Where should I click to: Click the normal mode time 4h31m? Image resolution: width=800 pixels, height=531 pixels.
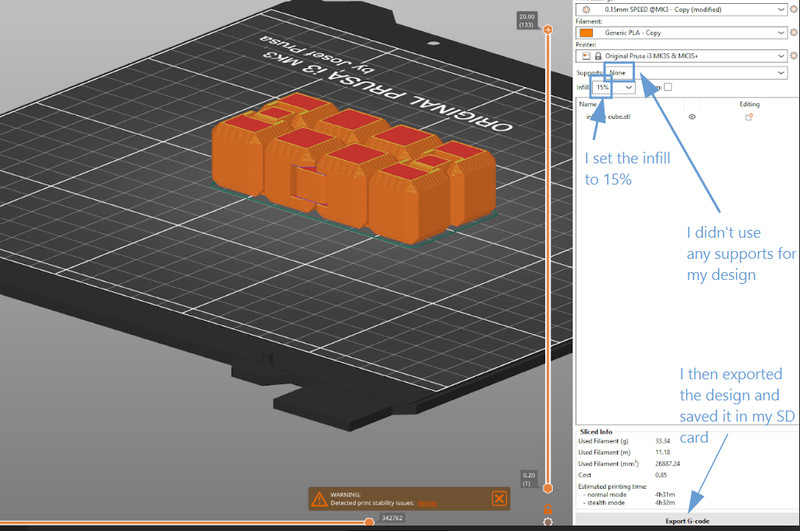click(665, 495)
